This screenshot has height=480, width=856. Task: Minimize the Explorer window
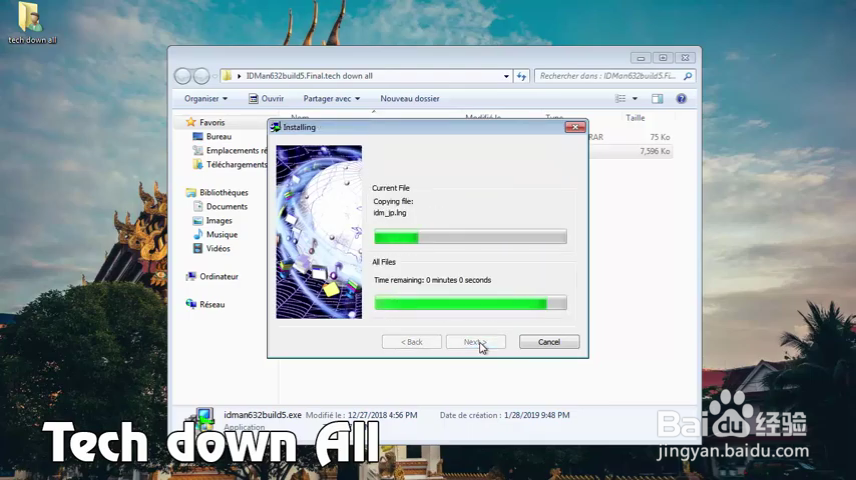pyautogui.click(x=640, y=57)
